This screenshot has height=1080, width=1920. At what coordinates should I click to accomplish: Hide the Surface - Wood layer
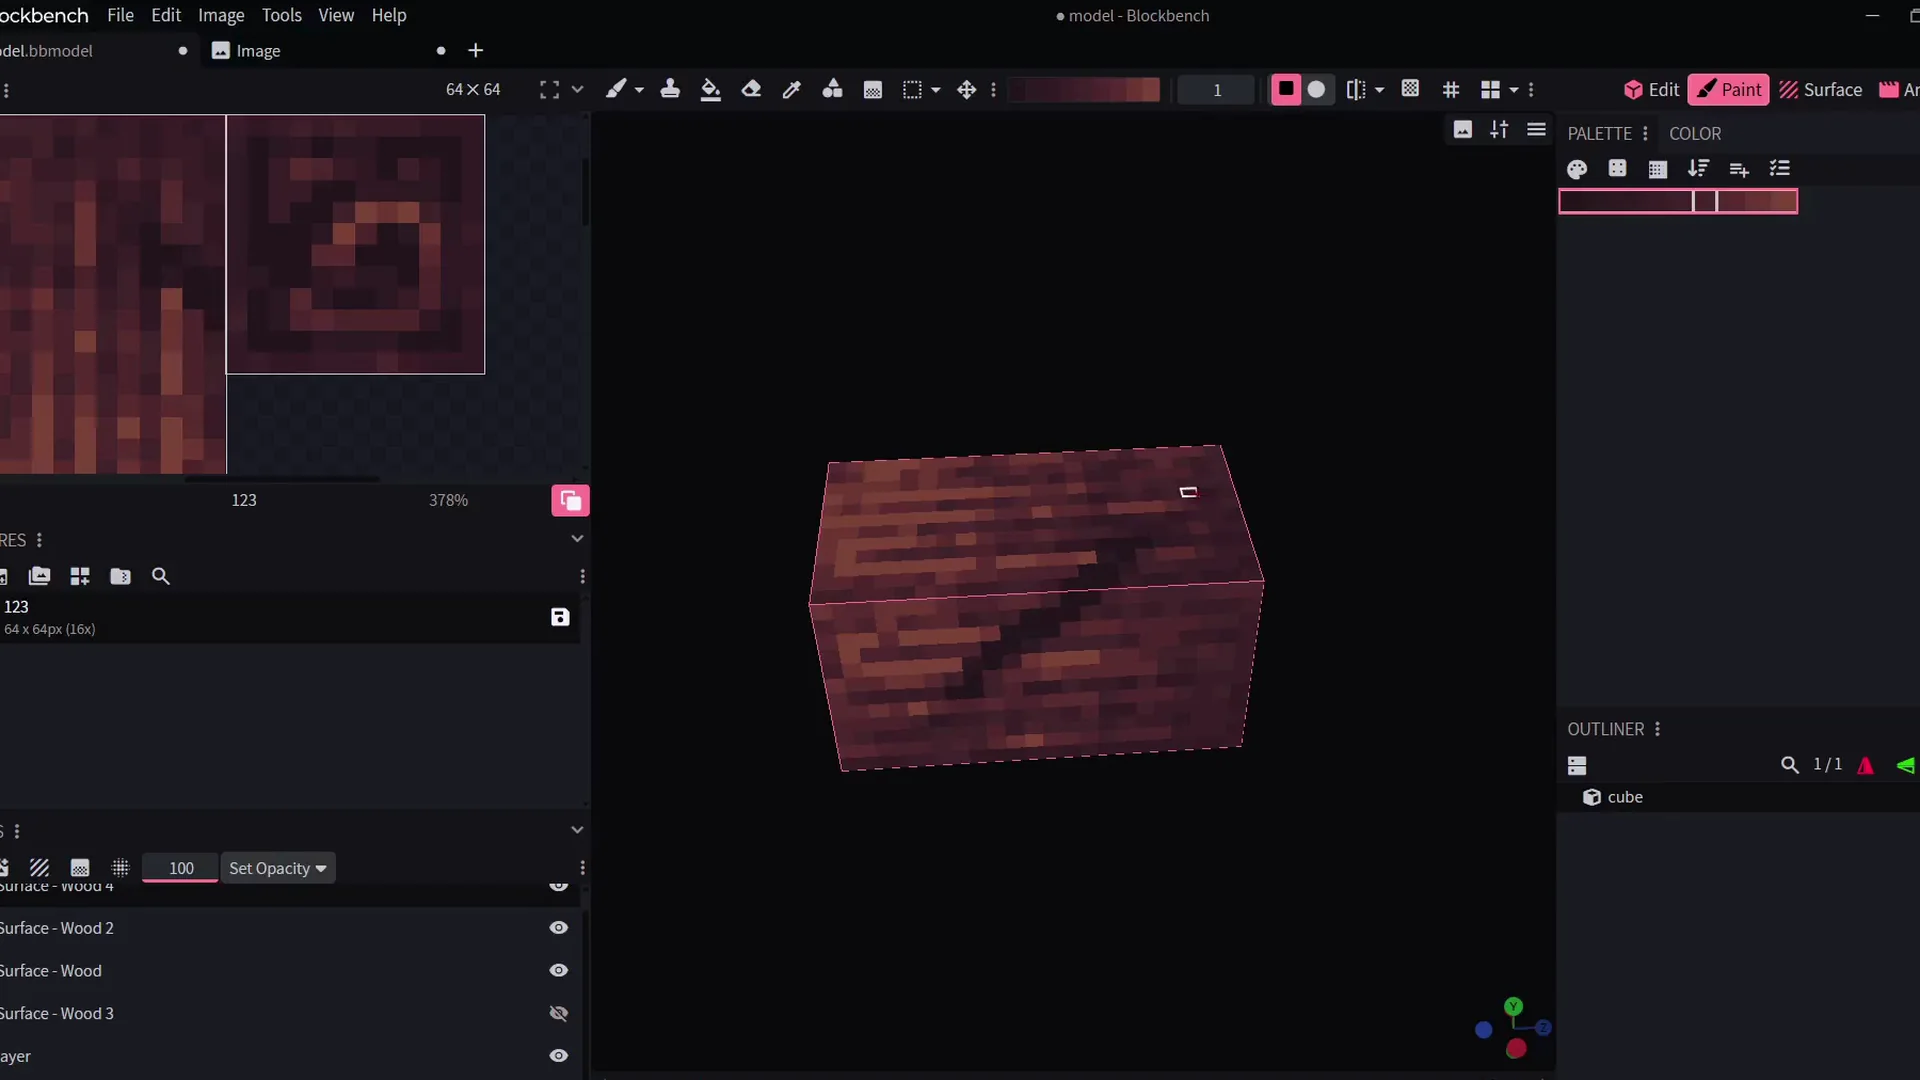[559, 971]
